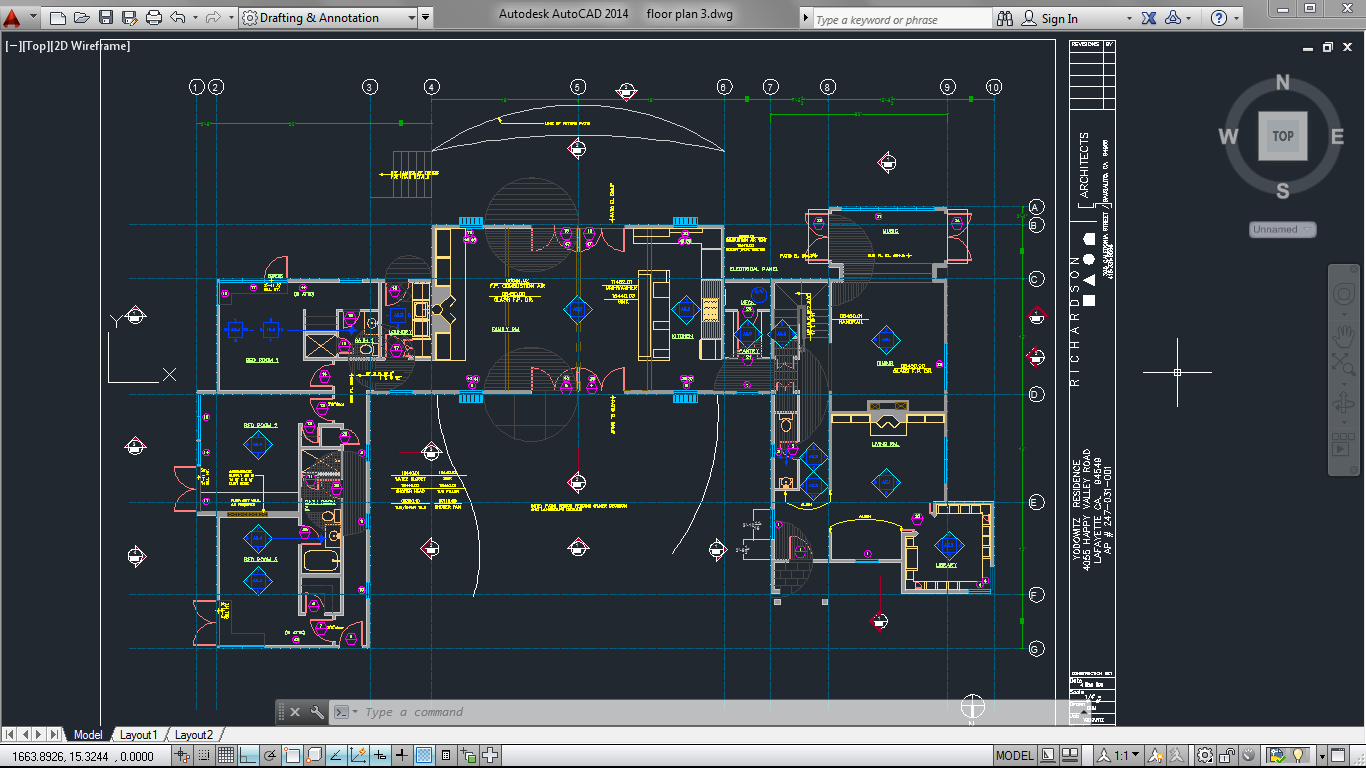
Task: Click the Sign In button
Action: (x=1059, y=18)
